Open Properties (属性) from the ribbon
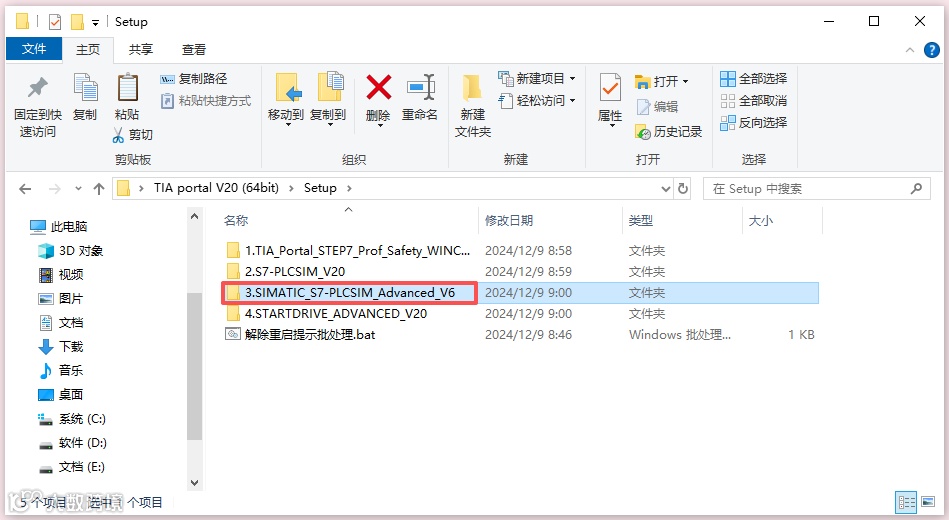 click(609, 88)
